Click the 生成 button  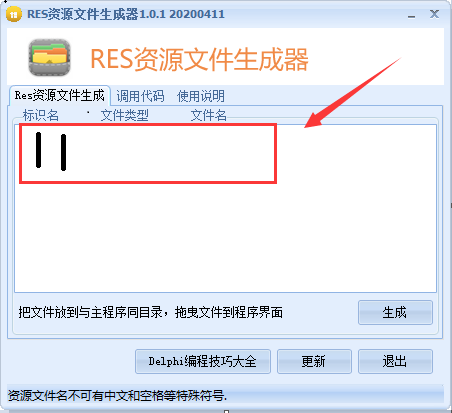395,312
